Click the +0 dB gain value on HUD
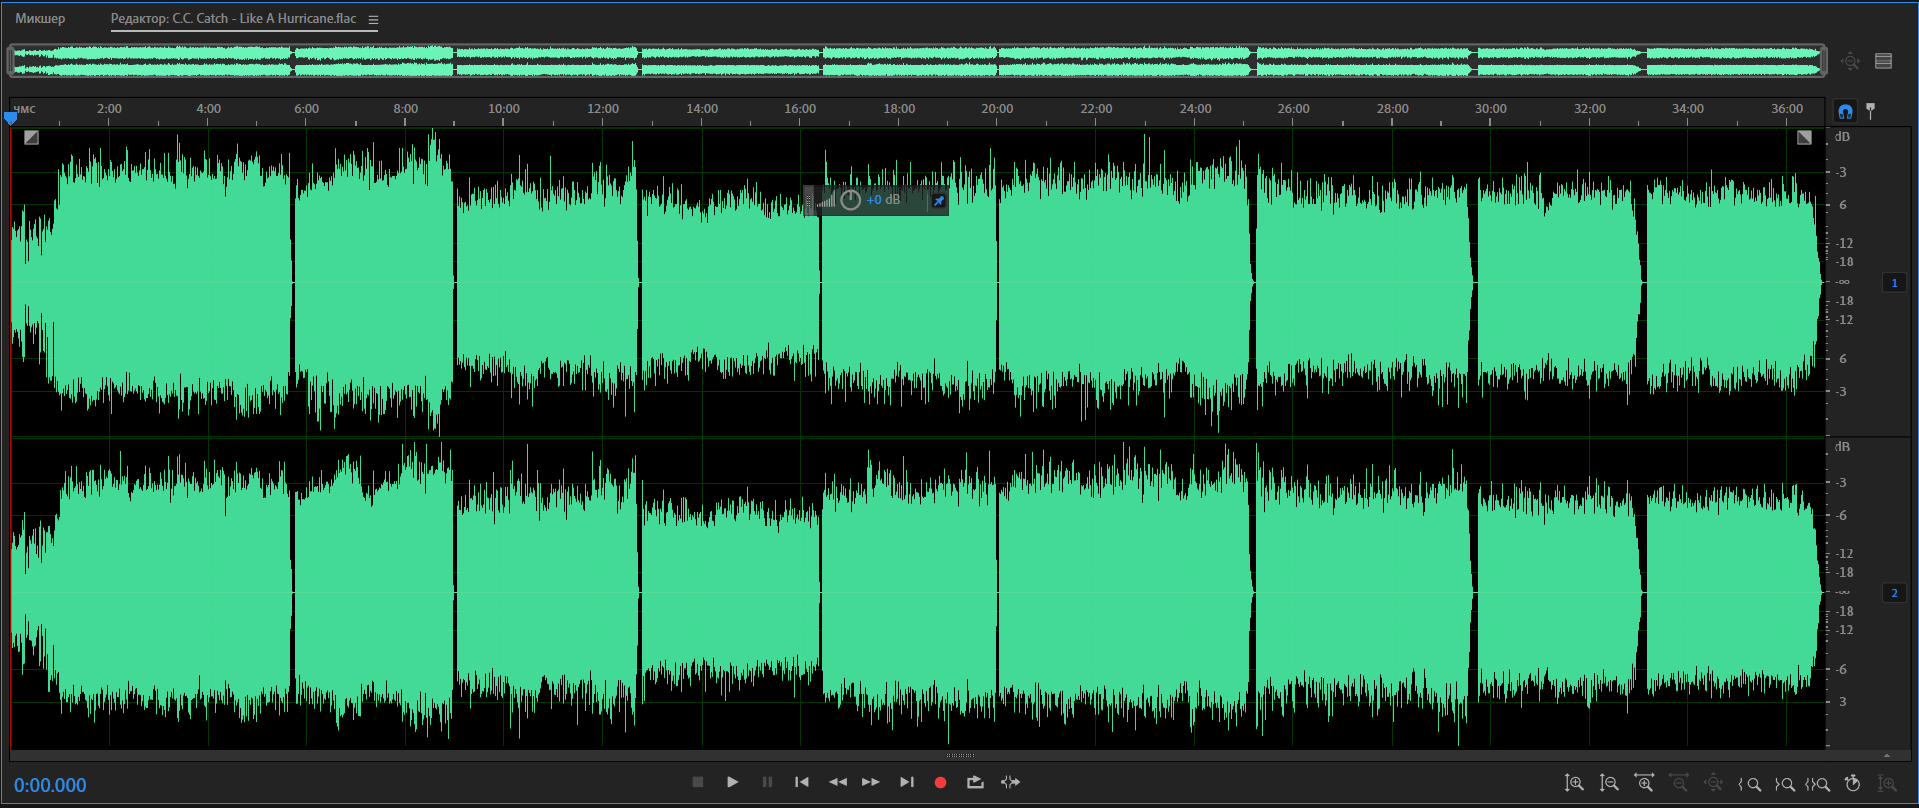 click(x=883, y=200)
